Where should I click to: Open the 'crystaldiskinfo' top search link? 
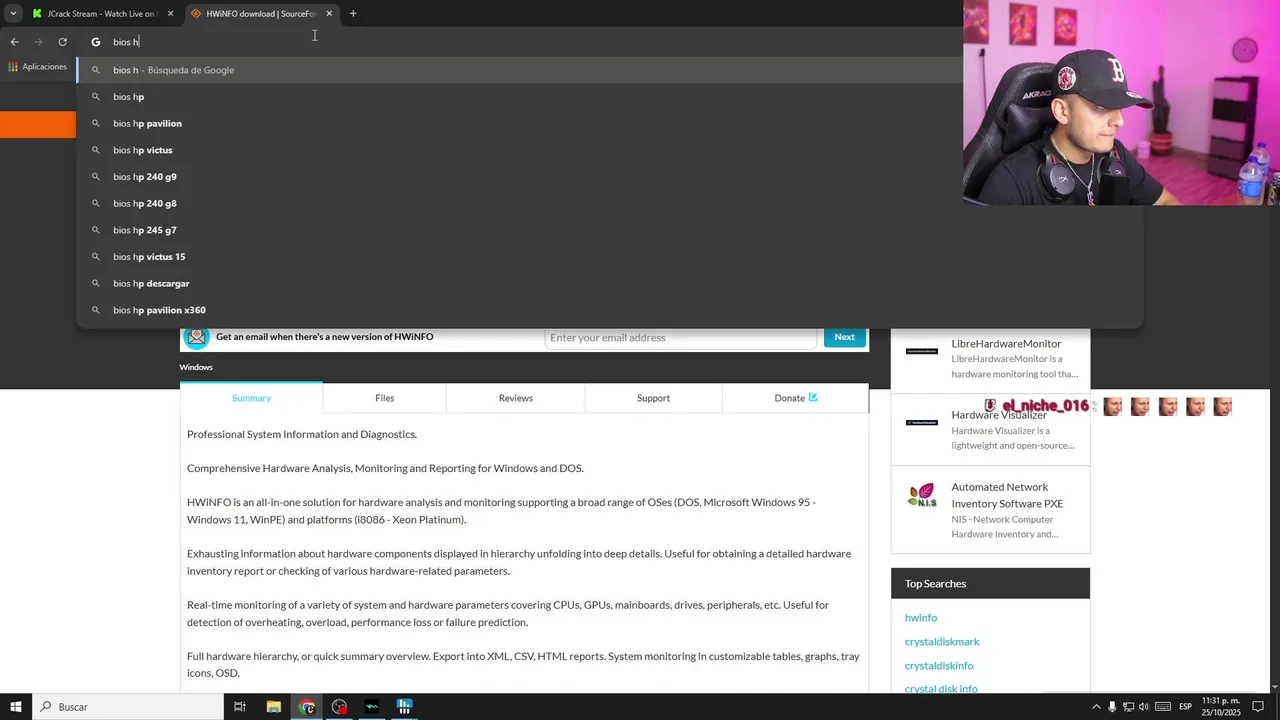(939, 666)
